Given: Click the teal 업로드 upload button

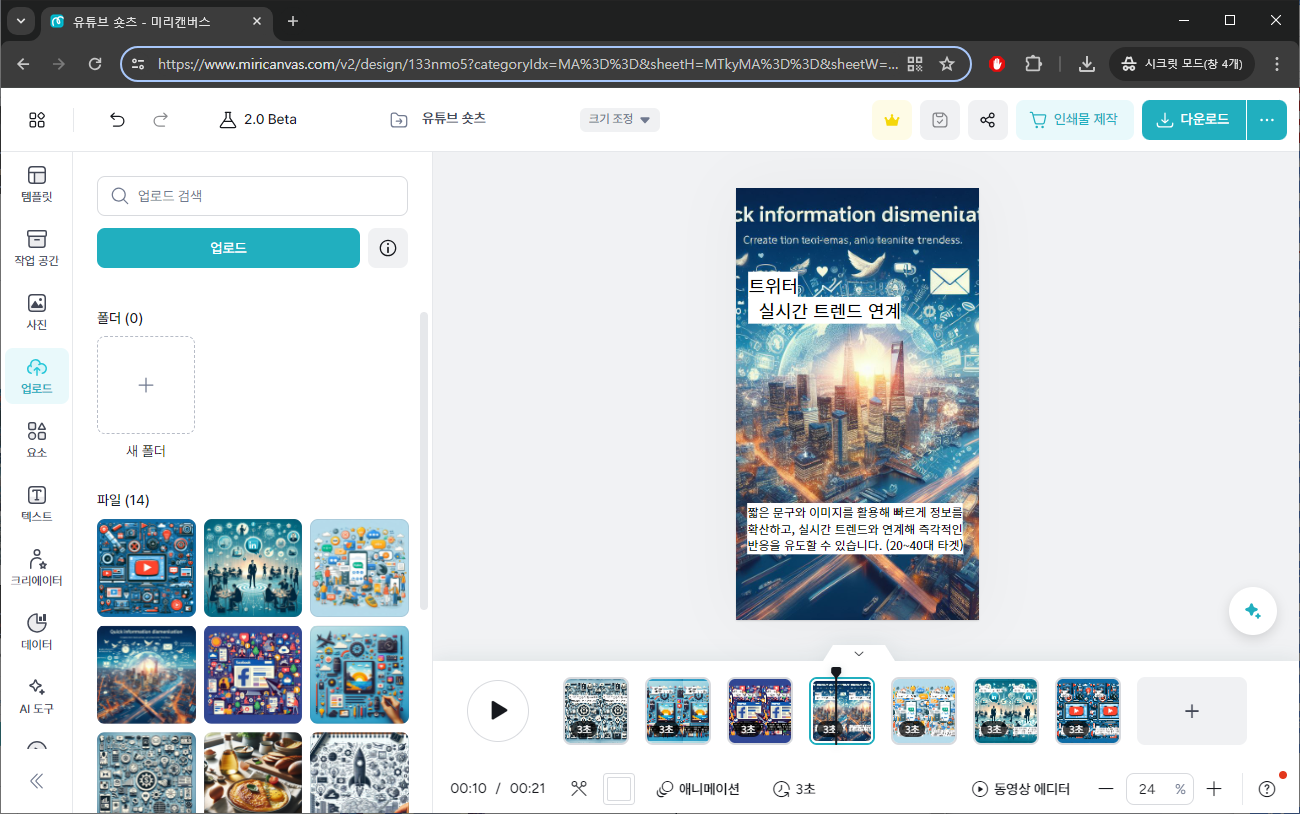Looking at the screenshot, I should (x=228, y=248).
